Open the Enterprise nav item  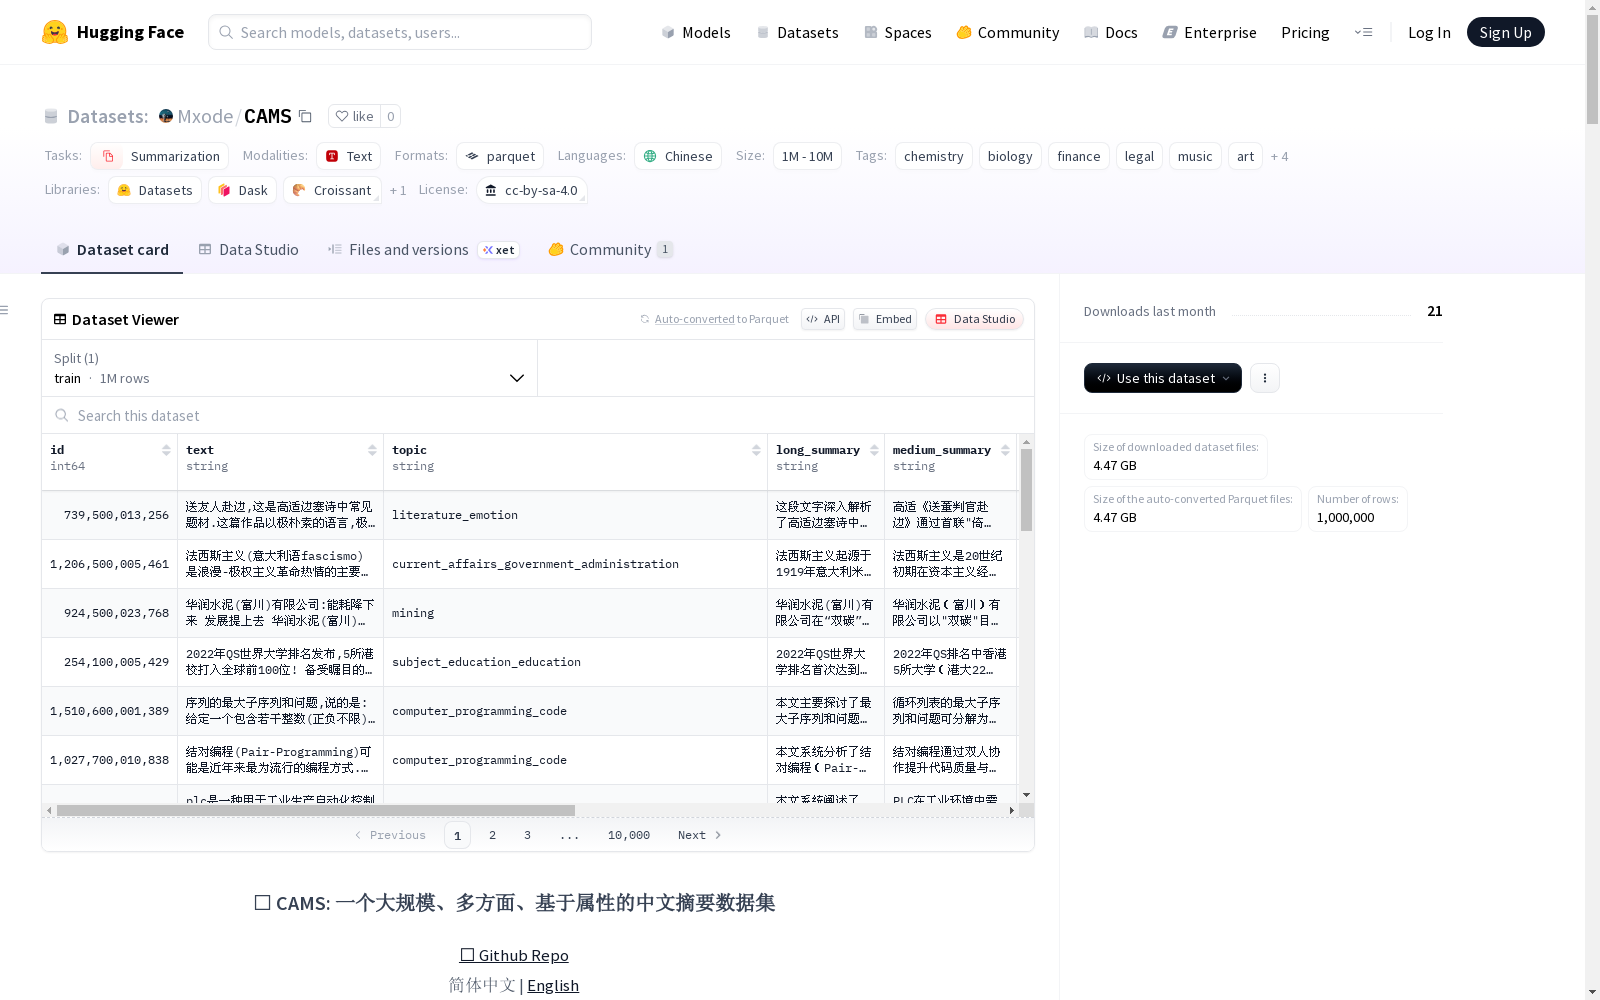click(1210, 32)
